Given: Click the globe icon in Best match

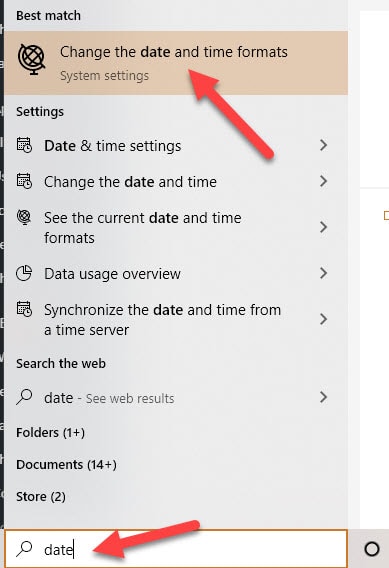Looking at the screenshot, I should click(32, 60).
